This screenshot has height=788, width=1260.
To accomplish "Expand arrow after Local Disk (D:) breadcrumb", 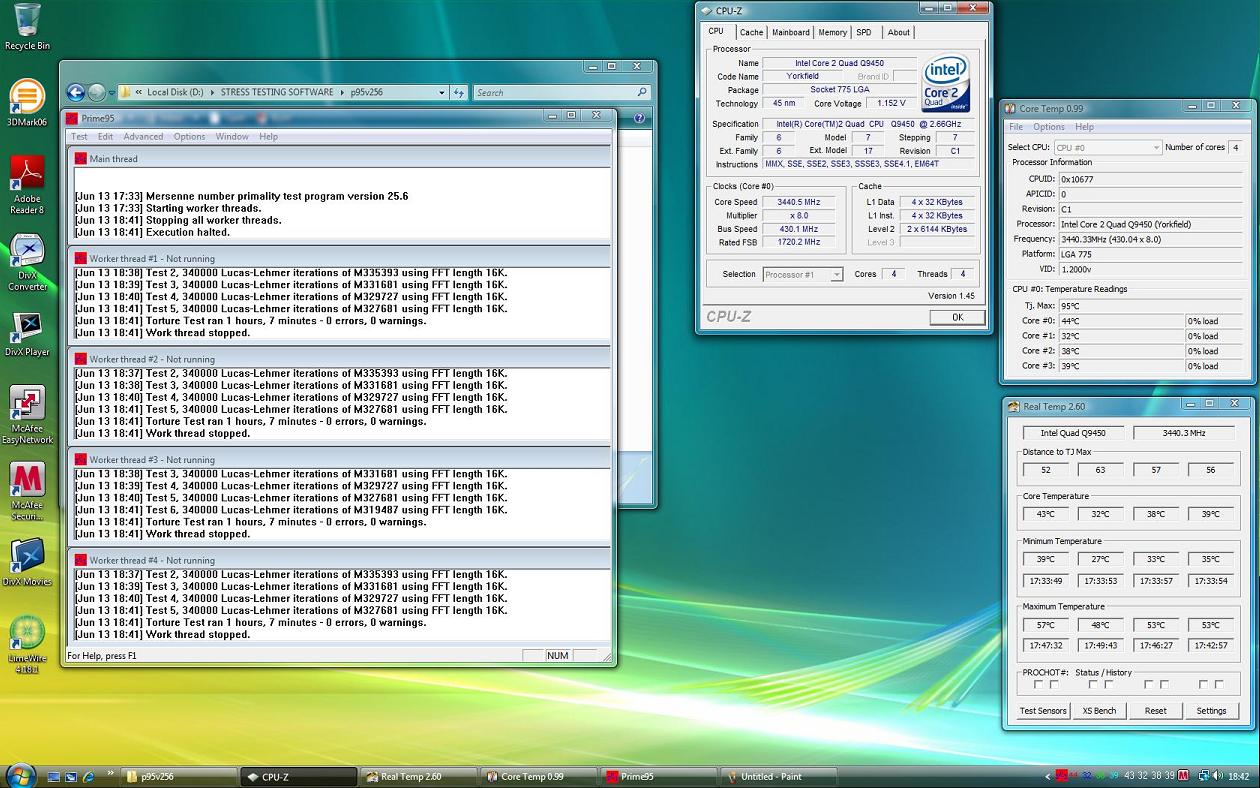I will pos(211,92).
